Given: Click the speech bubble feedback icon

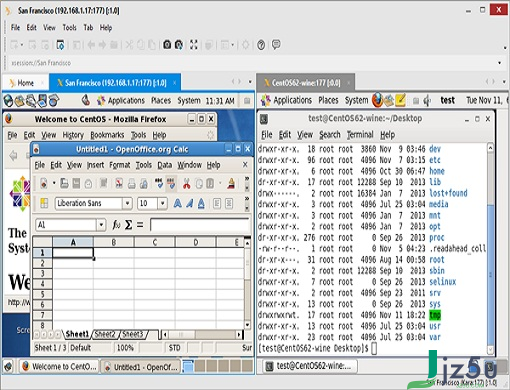Looking at the screenshot, I should coord(276,44).
